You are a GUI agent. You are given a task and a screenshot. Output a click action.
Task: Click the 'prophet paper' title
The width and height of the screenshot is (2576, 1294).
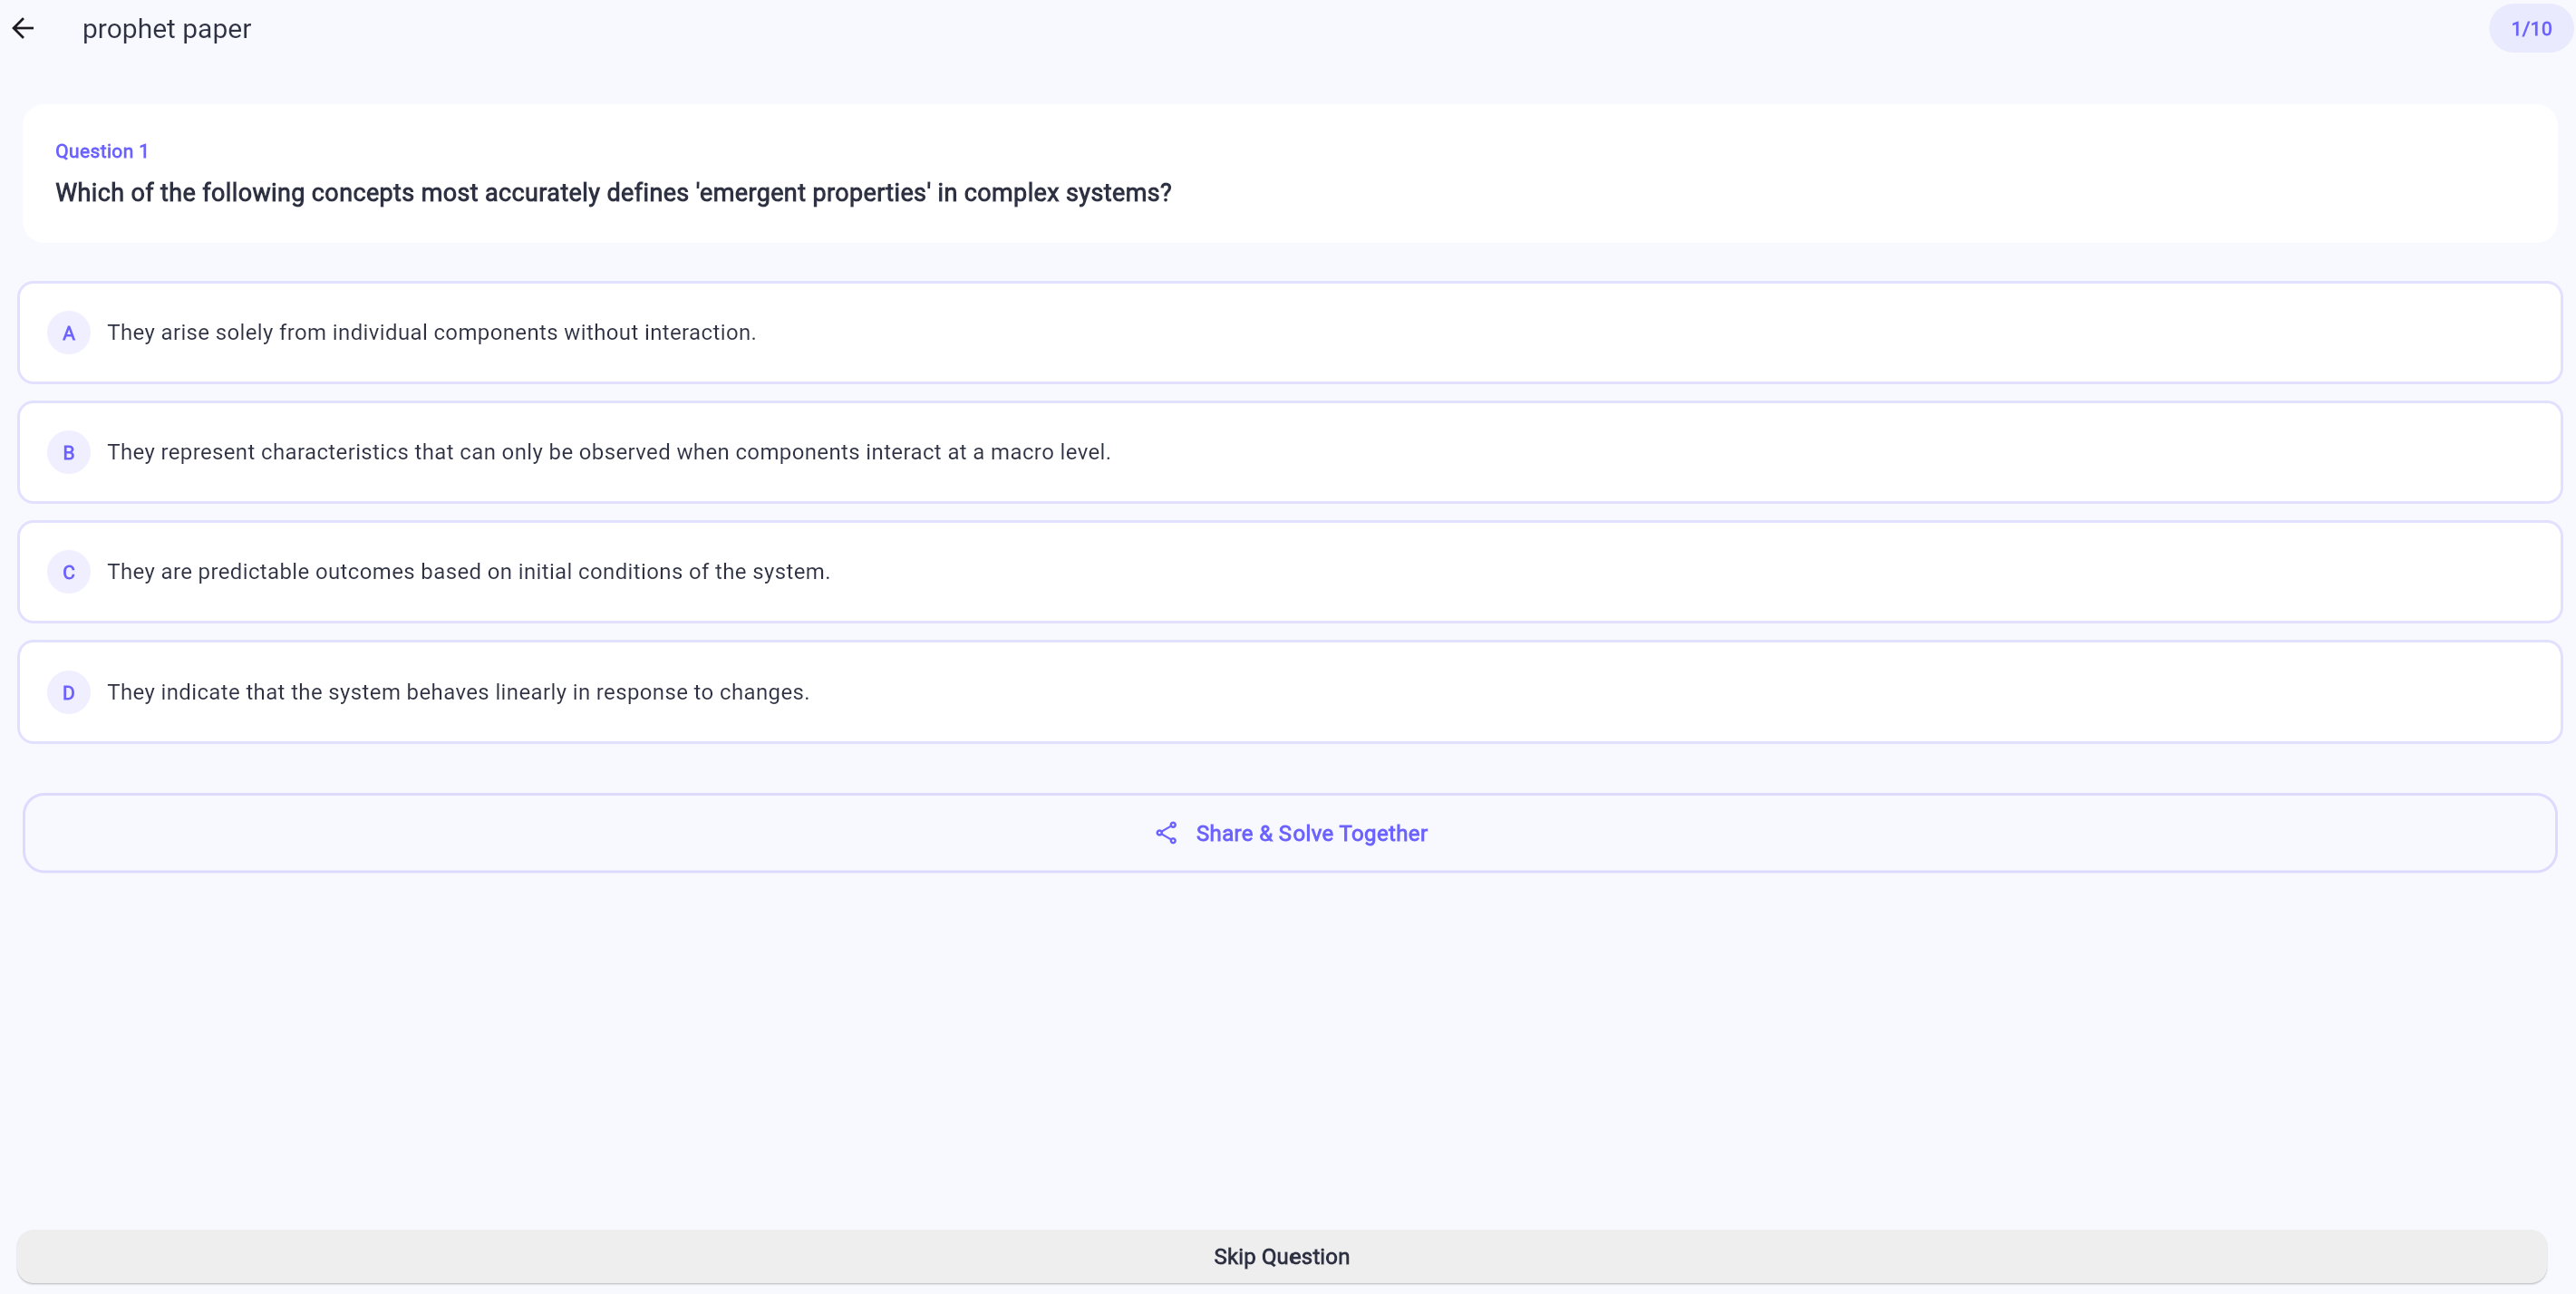166,29
